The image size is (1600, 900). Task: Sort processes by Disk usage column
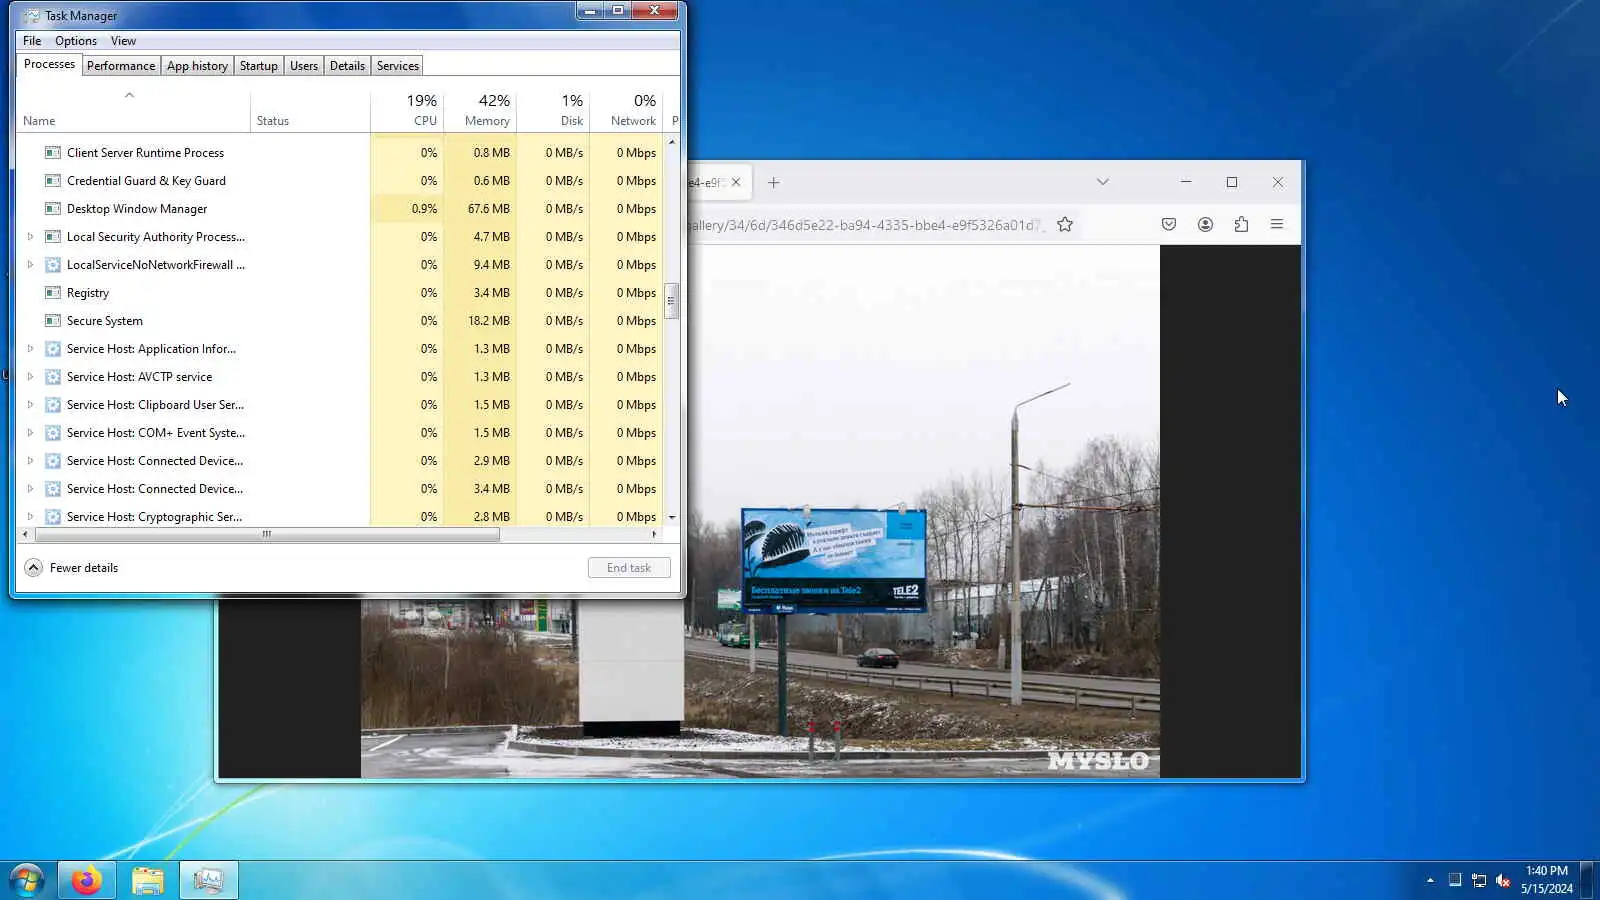[x=553, y=110]
